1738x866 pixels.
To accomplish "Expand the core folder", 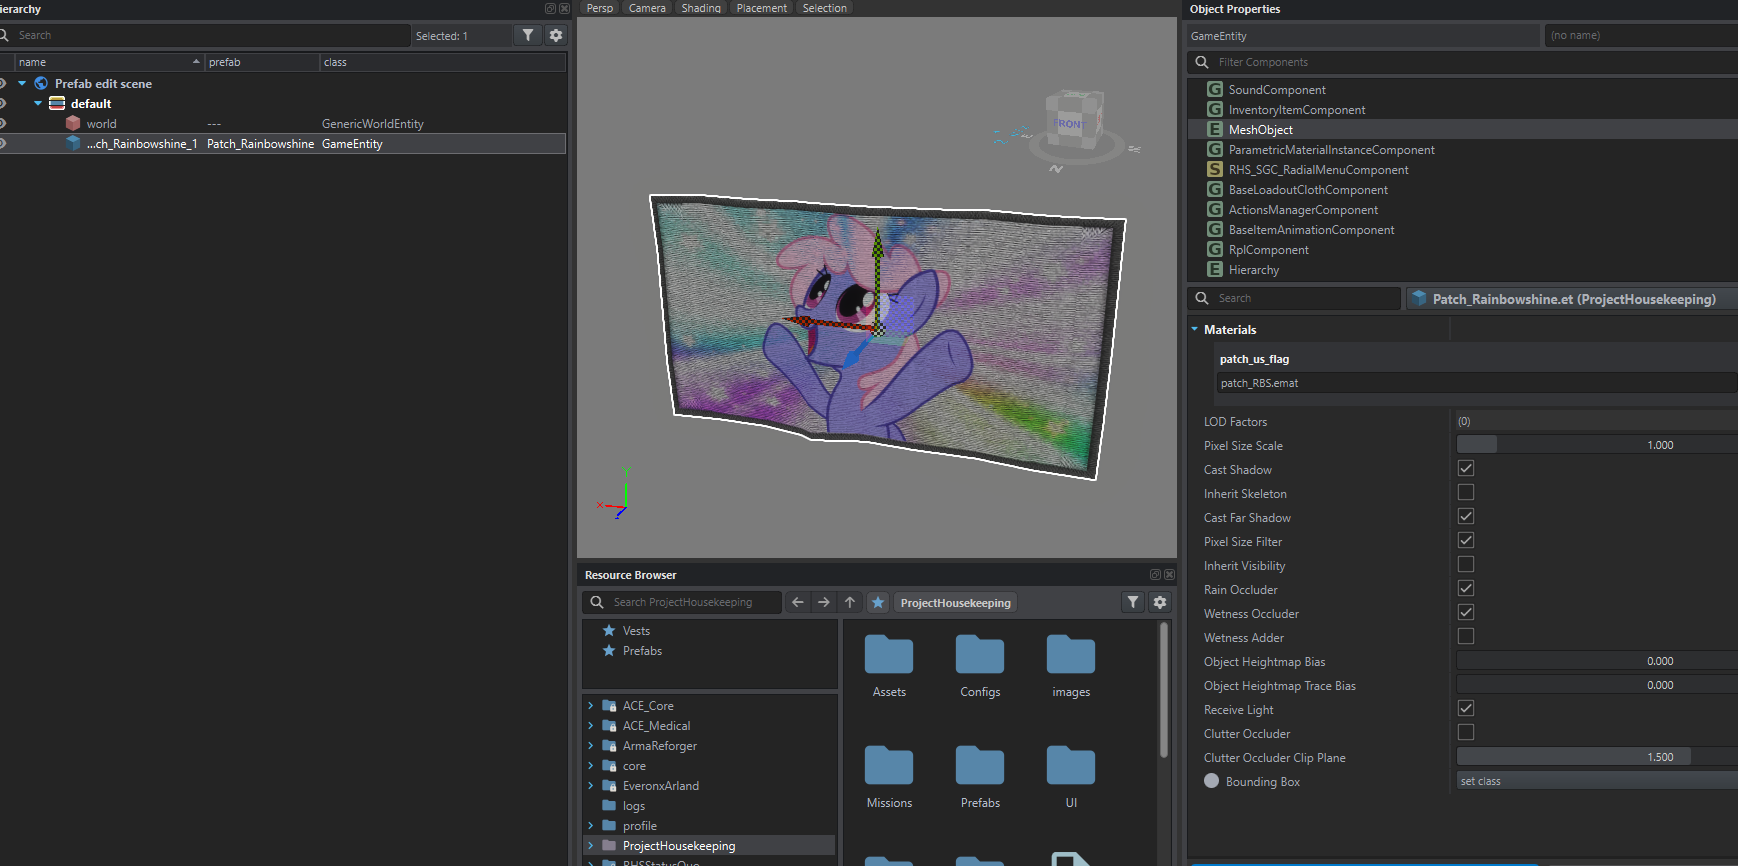I will [590, 765].
